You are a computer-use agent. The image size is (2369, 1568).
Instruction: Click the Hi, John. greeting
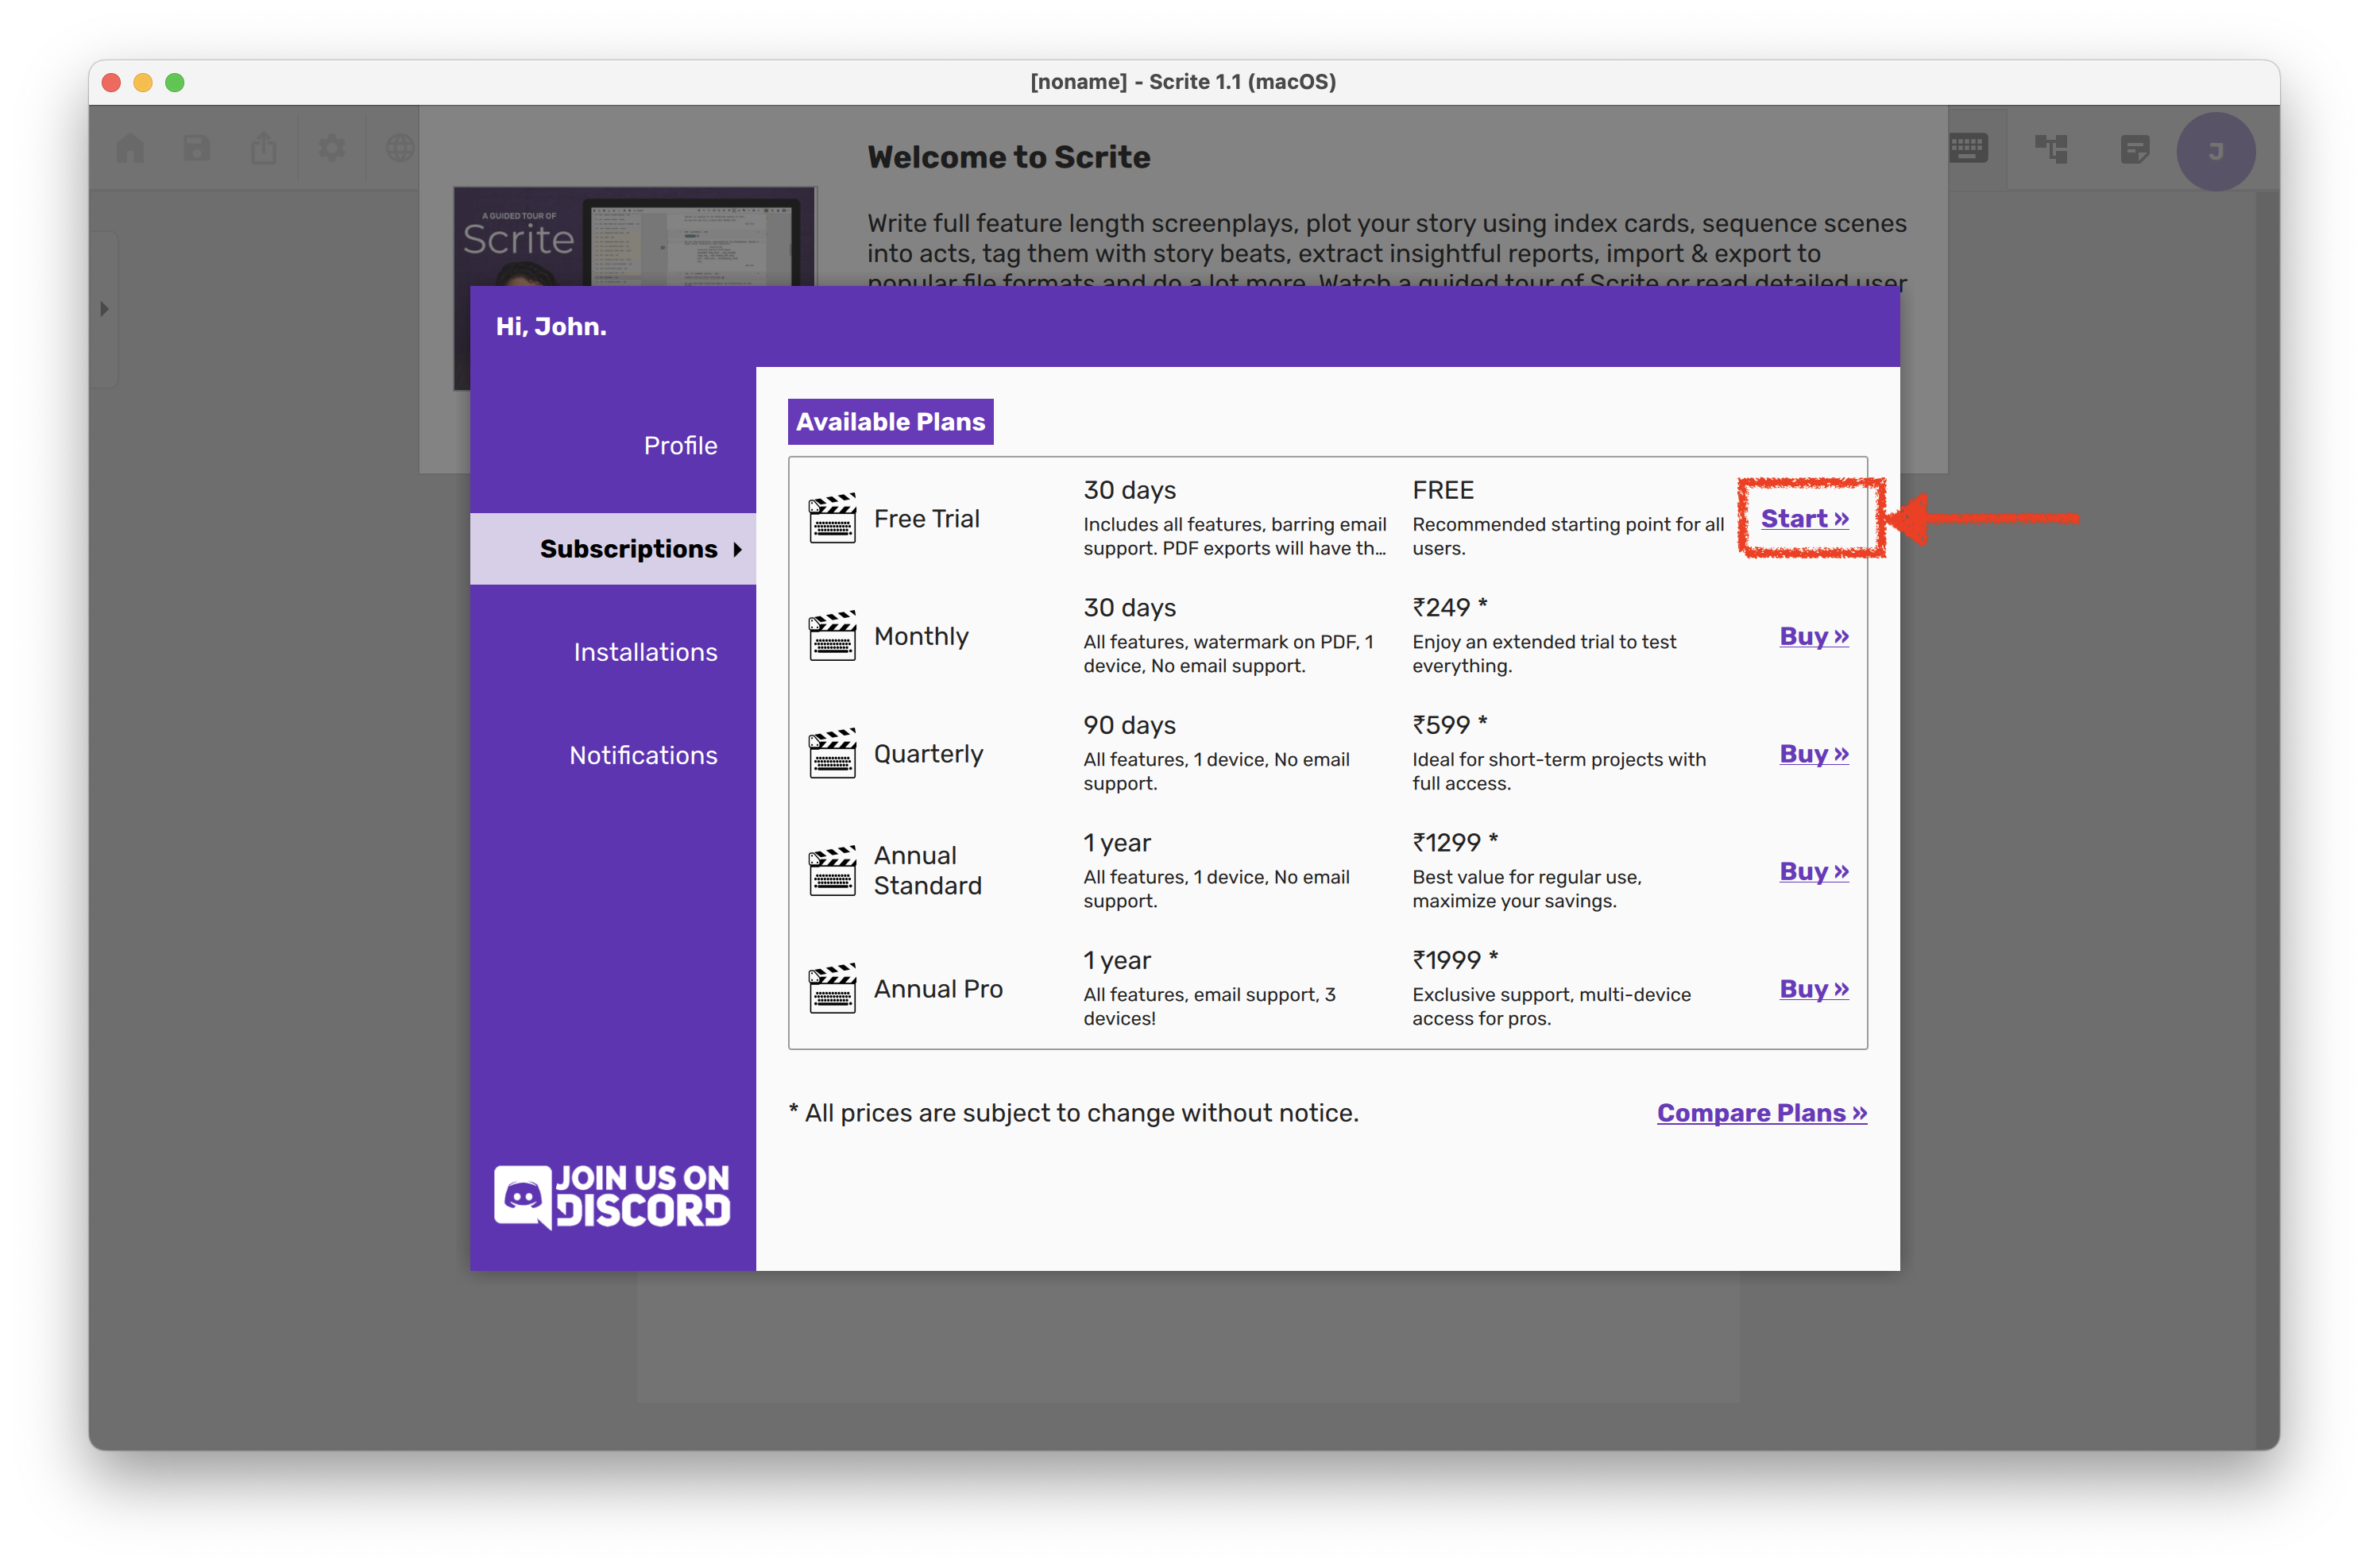click(x=551, y=326)
